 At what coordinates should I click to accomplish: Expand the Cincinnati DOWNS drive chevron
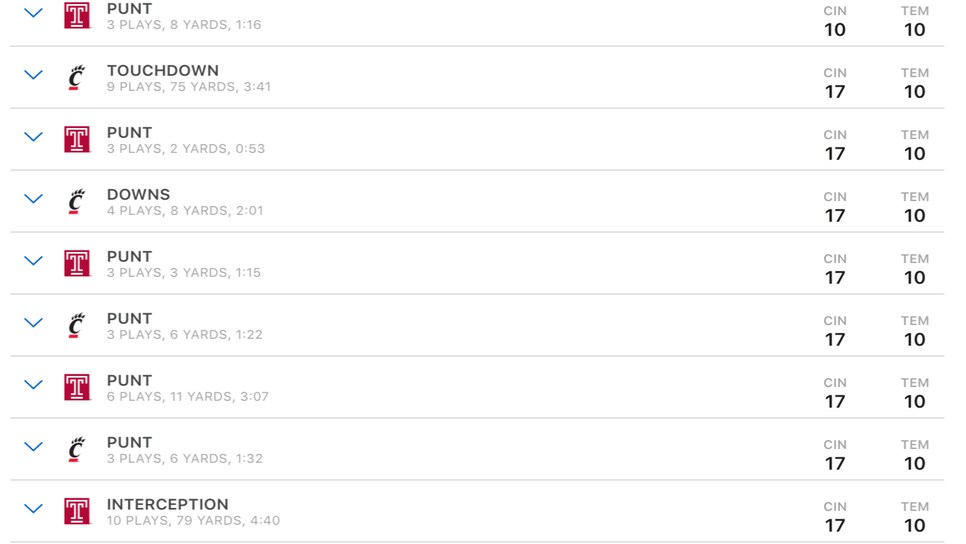(33, 198)
